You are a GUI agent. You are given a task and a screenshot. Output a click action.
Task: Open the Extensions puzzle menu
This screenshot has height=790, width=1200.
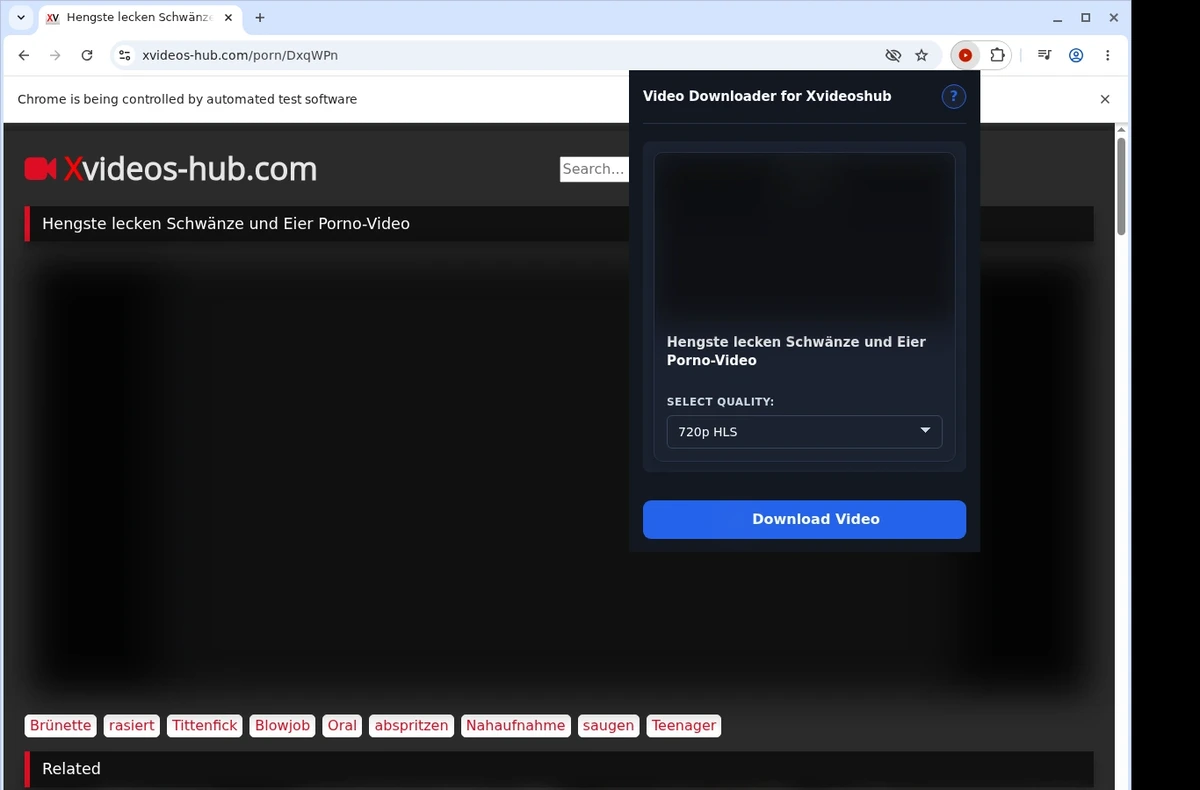point(997,56)
